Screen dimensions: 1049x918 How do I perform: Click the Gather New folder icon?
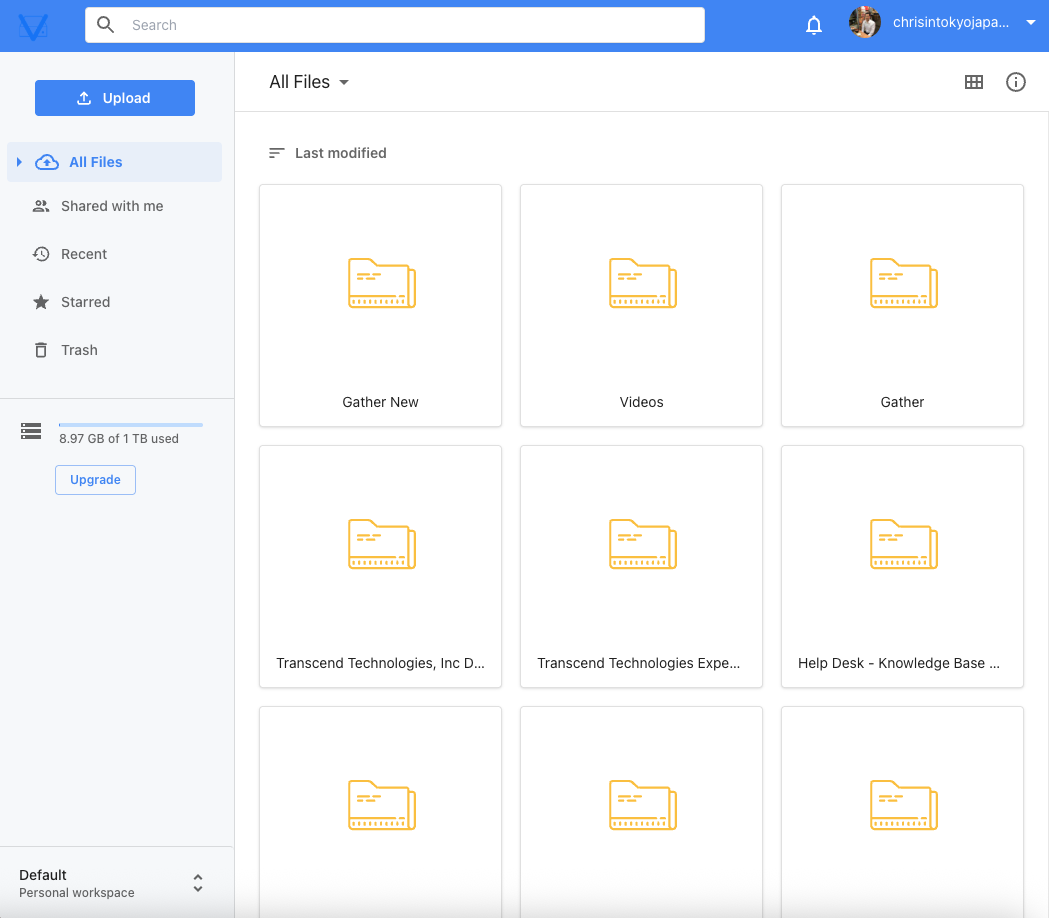pyautogui.click(x=382, y=283)
